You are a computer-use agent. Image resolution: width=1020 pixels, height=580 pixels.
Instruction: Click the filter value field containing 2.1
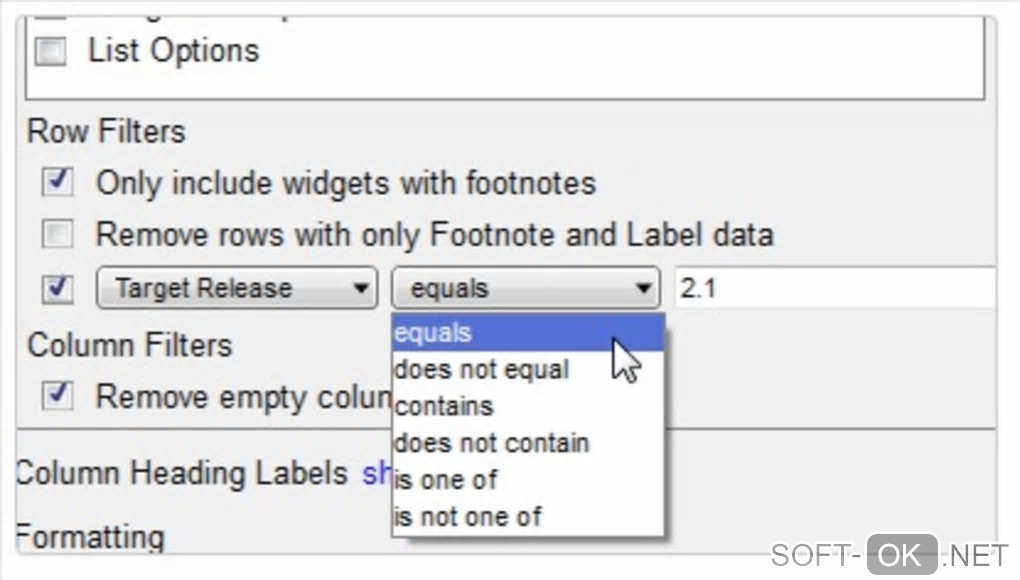830,289
